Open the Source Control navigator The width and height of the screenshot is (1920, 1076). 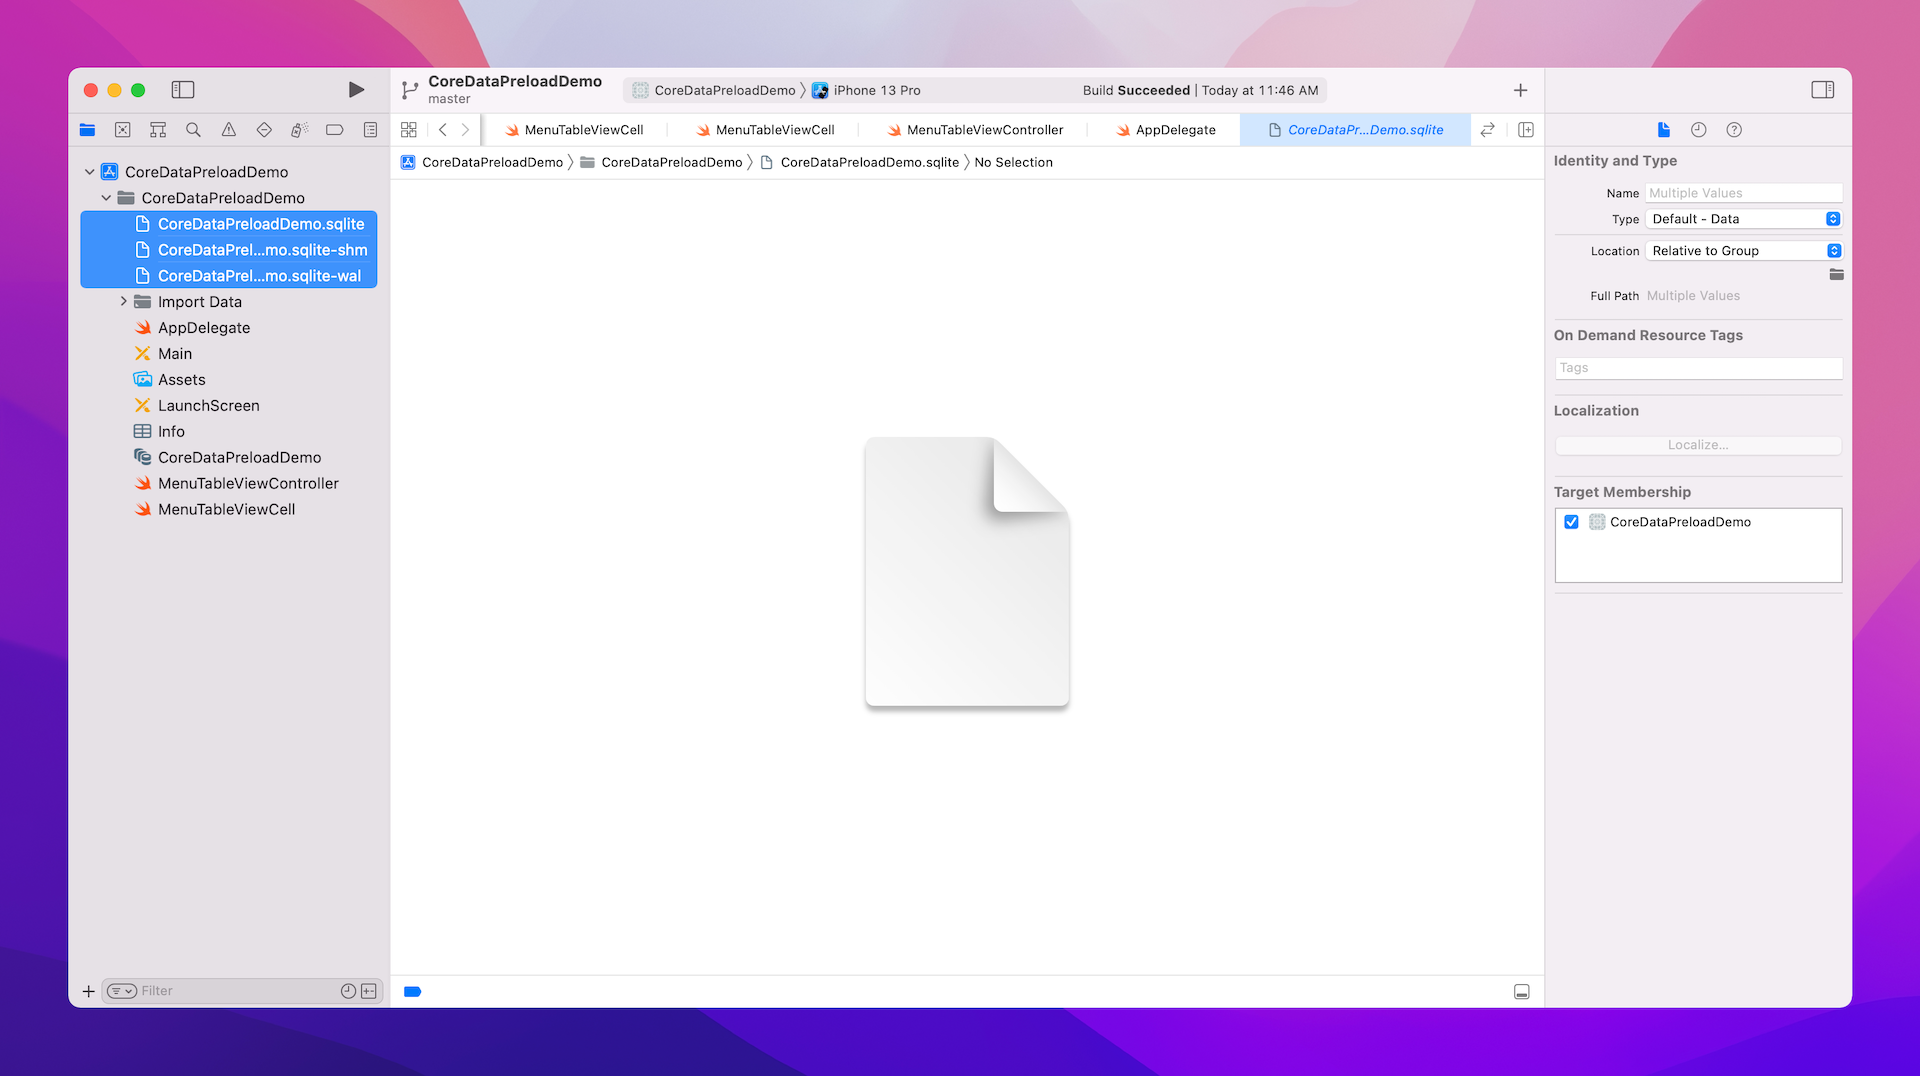[123, 130]
